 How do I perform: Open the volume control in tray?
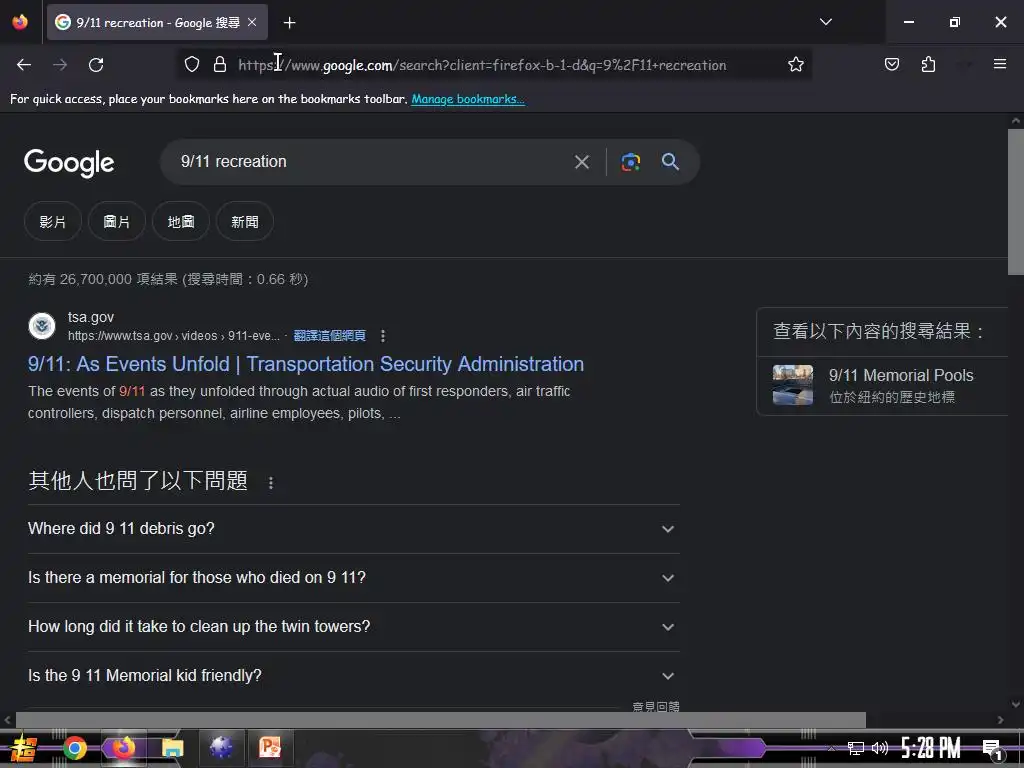click(x=880, y=748)
